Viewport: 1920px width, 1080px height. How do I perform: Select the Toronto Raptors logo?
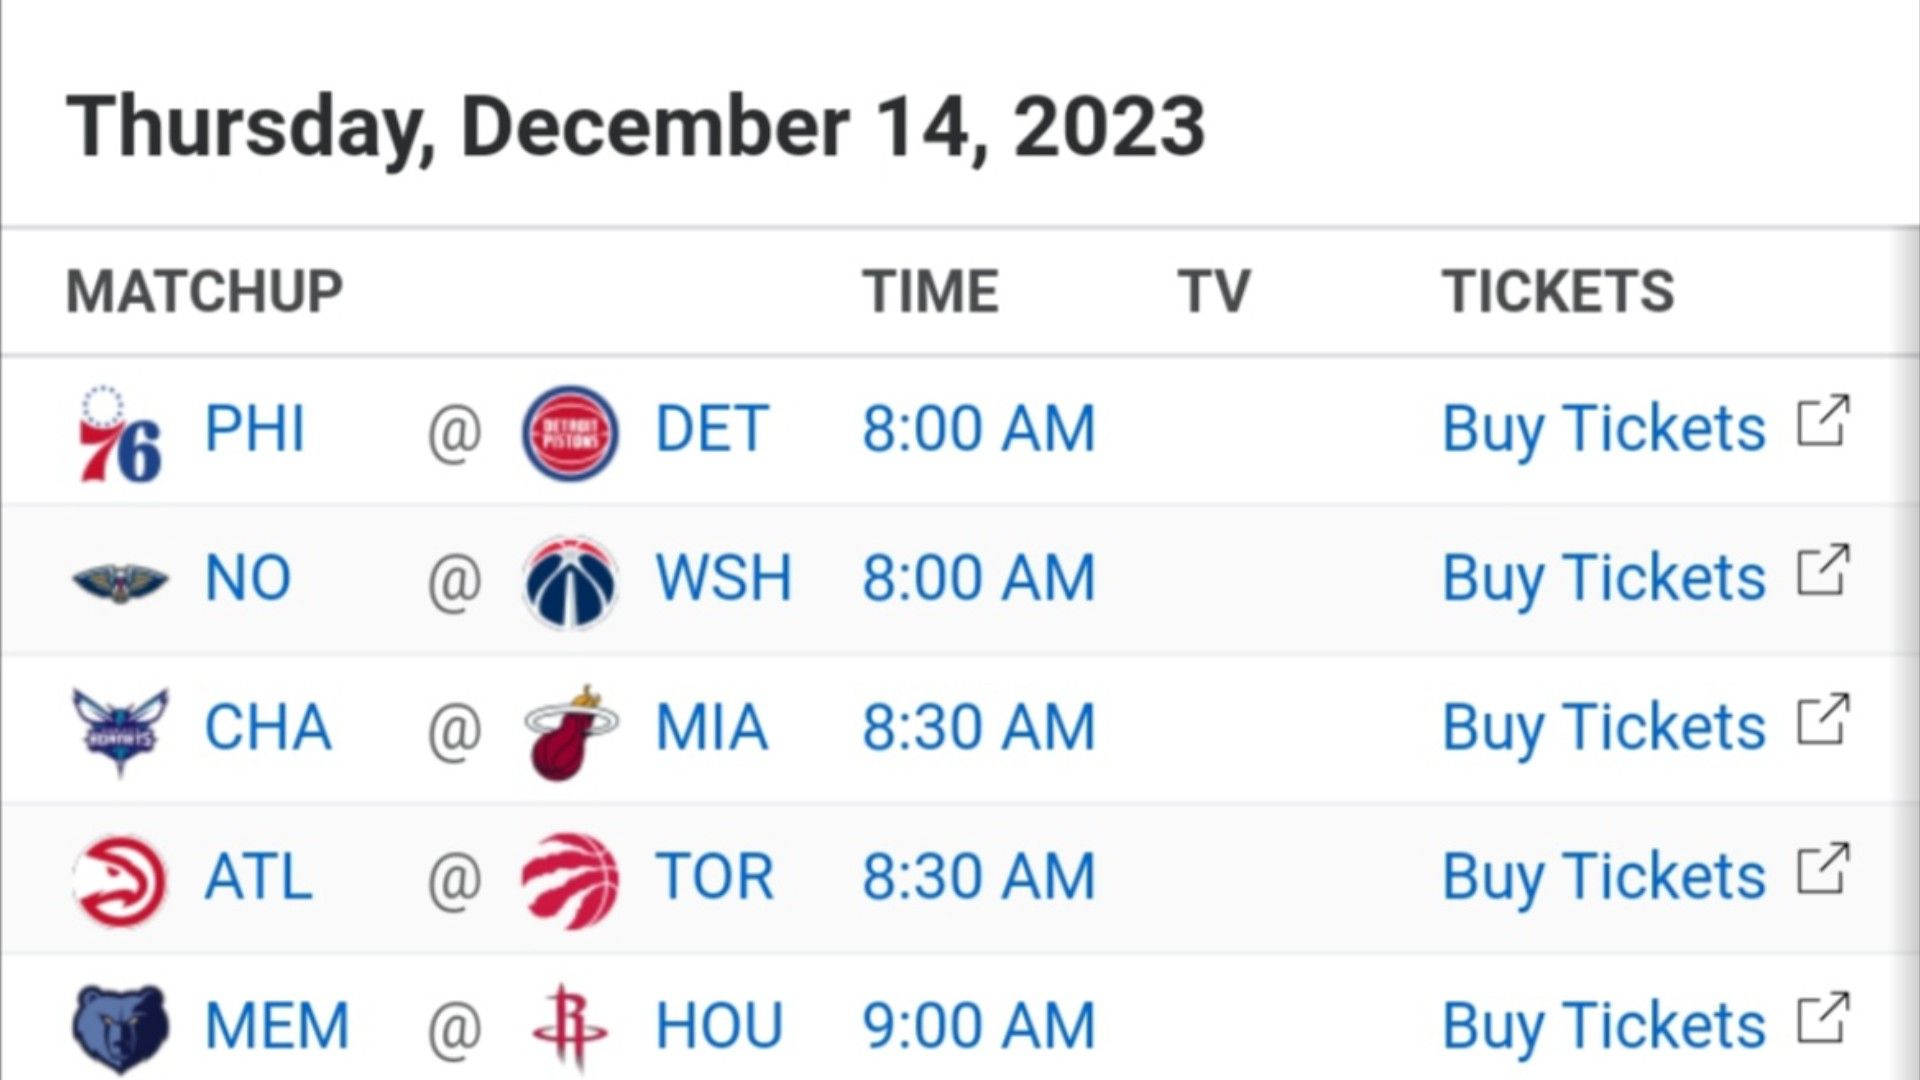pos(570,880)
